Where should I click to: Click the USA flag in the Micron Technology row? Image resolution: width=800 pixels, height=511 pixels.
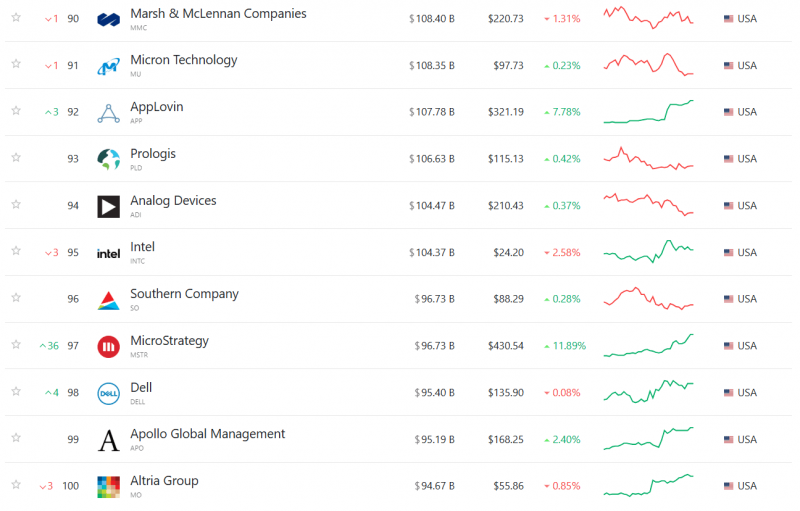coord(729,66)
